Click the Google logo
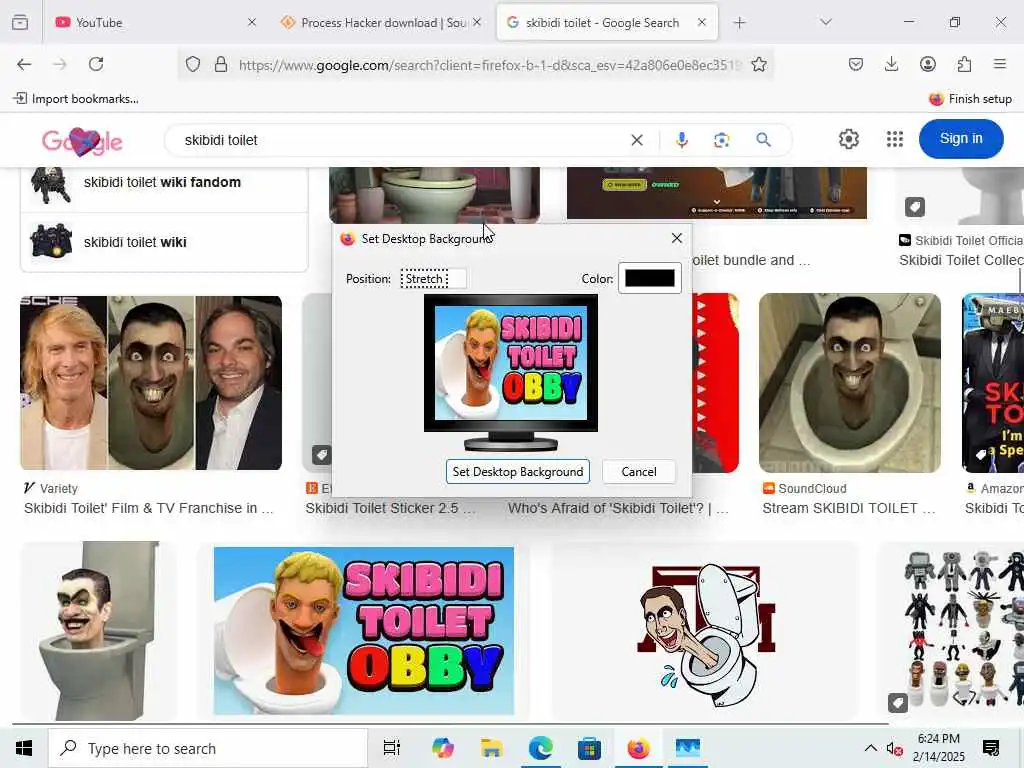1024x768 pixels. click(82, 140)
